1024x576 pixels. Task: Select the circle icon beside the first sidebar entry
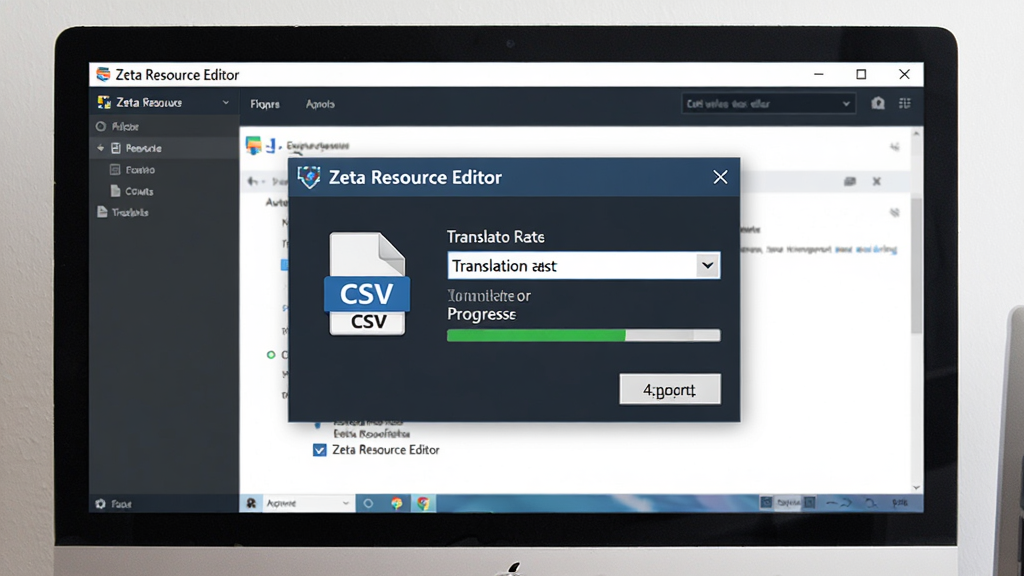[101, 126]
